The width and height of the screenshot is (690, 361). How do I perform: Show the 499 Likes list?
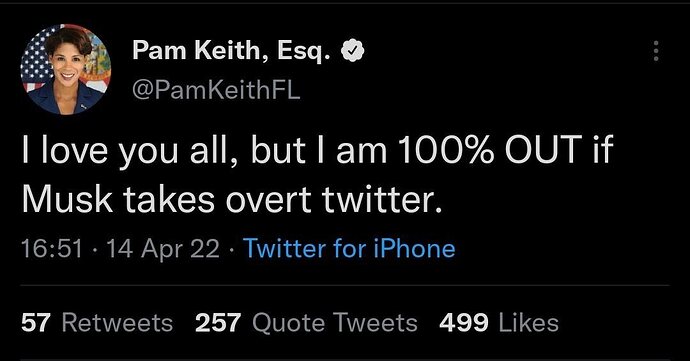click(x=499, y=323)
